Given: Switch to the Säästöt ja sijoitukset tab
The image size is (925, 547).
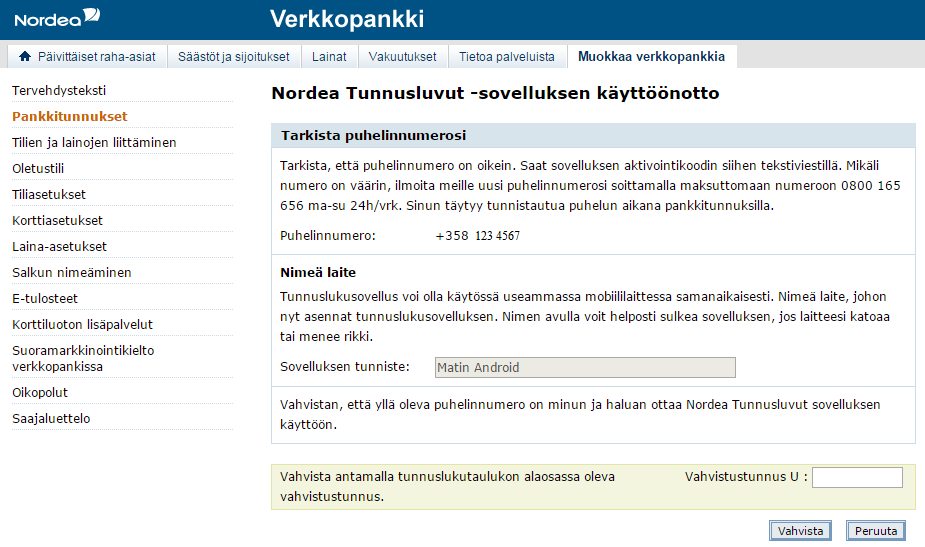Looking at the screenshot, I should 234,57.
